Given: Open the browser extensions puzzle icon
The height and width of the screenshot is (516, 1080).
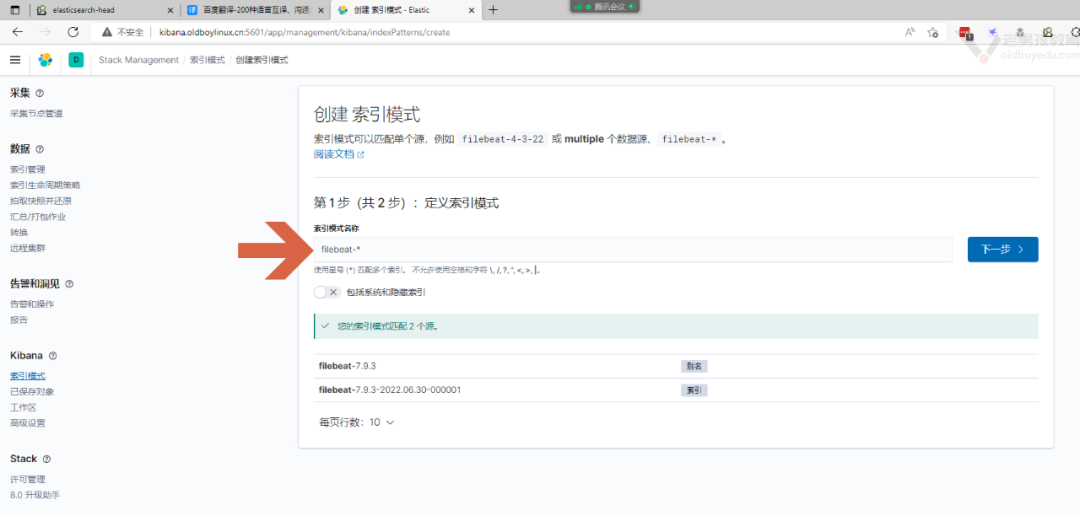Looking at the screenshot, I should 1074,32.
